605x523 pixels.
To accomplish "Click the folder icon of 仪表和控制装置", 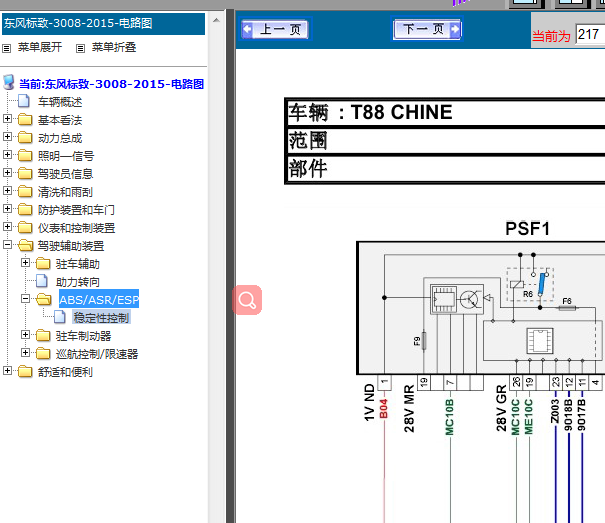I will (x=25, y=227).
